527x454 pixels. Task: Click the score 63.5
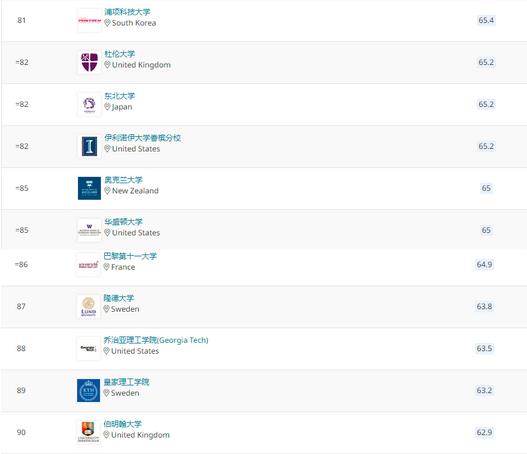(x=484, y=348)
